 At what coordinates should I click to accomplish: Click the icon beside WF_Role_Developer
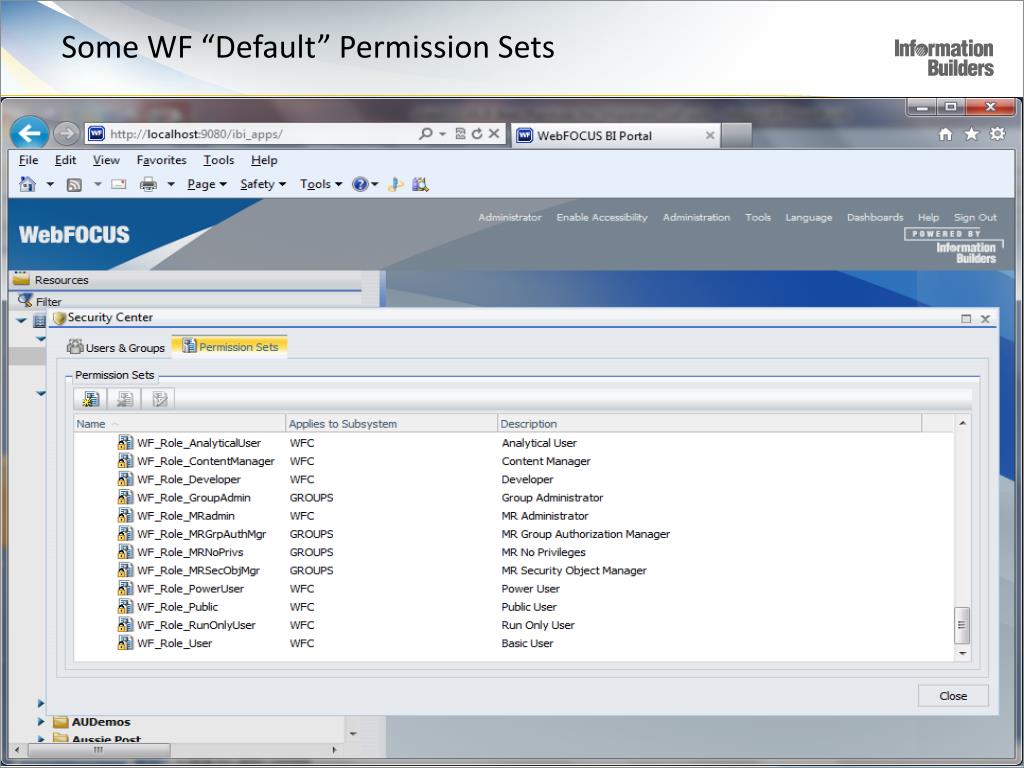pyautogui.click(x=125, y=479)
